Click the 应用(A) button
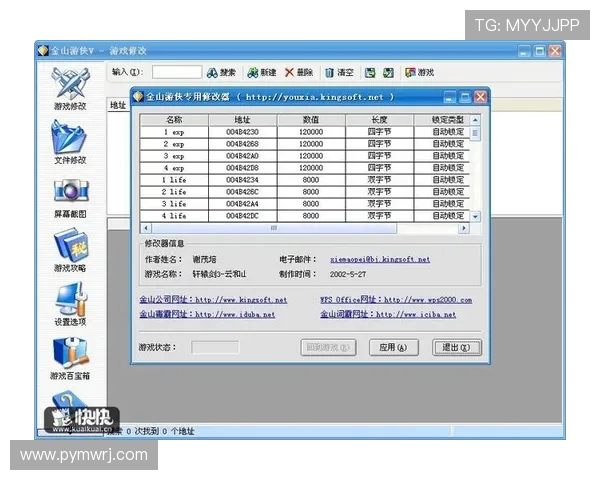This screenshot has width=600, height=480. tap(393, 348)
